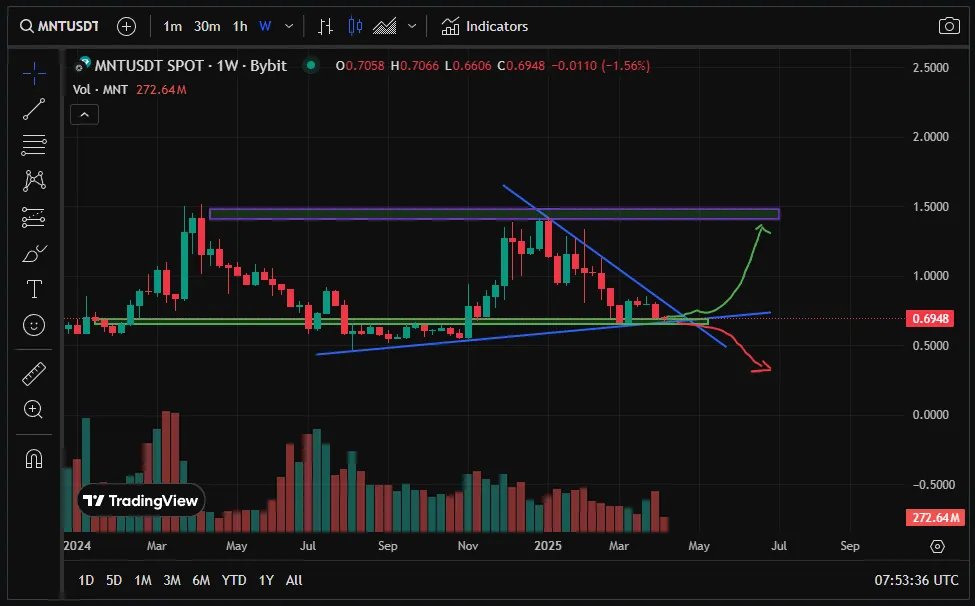
Task: Select the horizontal lines Fibonacci tool
Action: [34, 145]
